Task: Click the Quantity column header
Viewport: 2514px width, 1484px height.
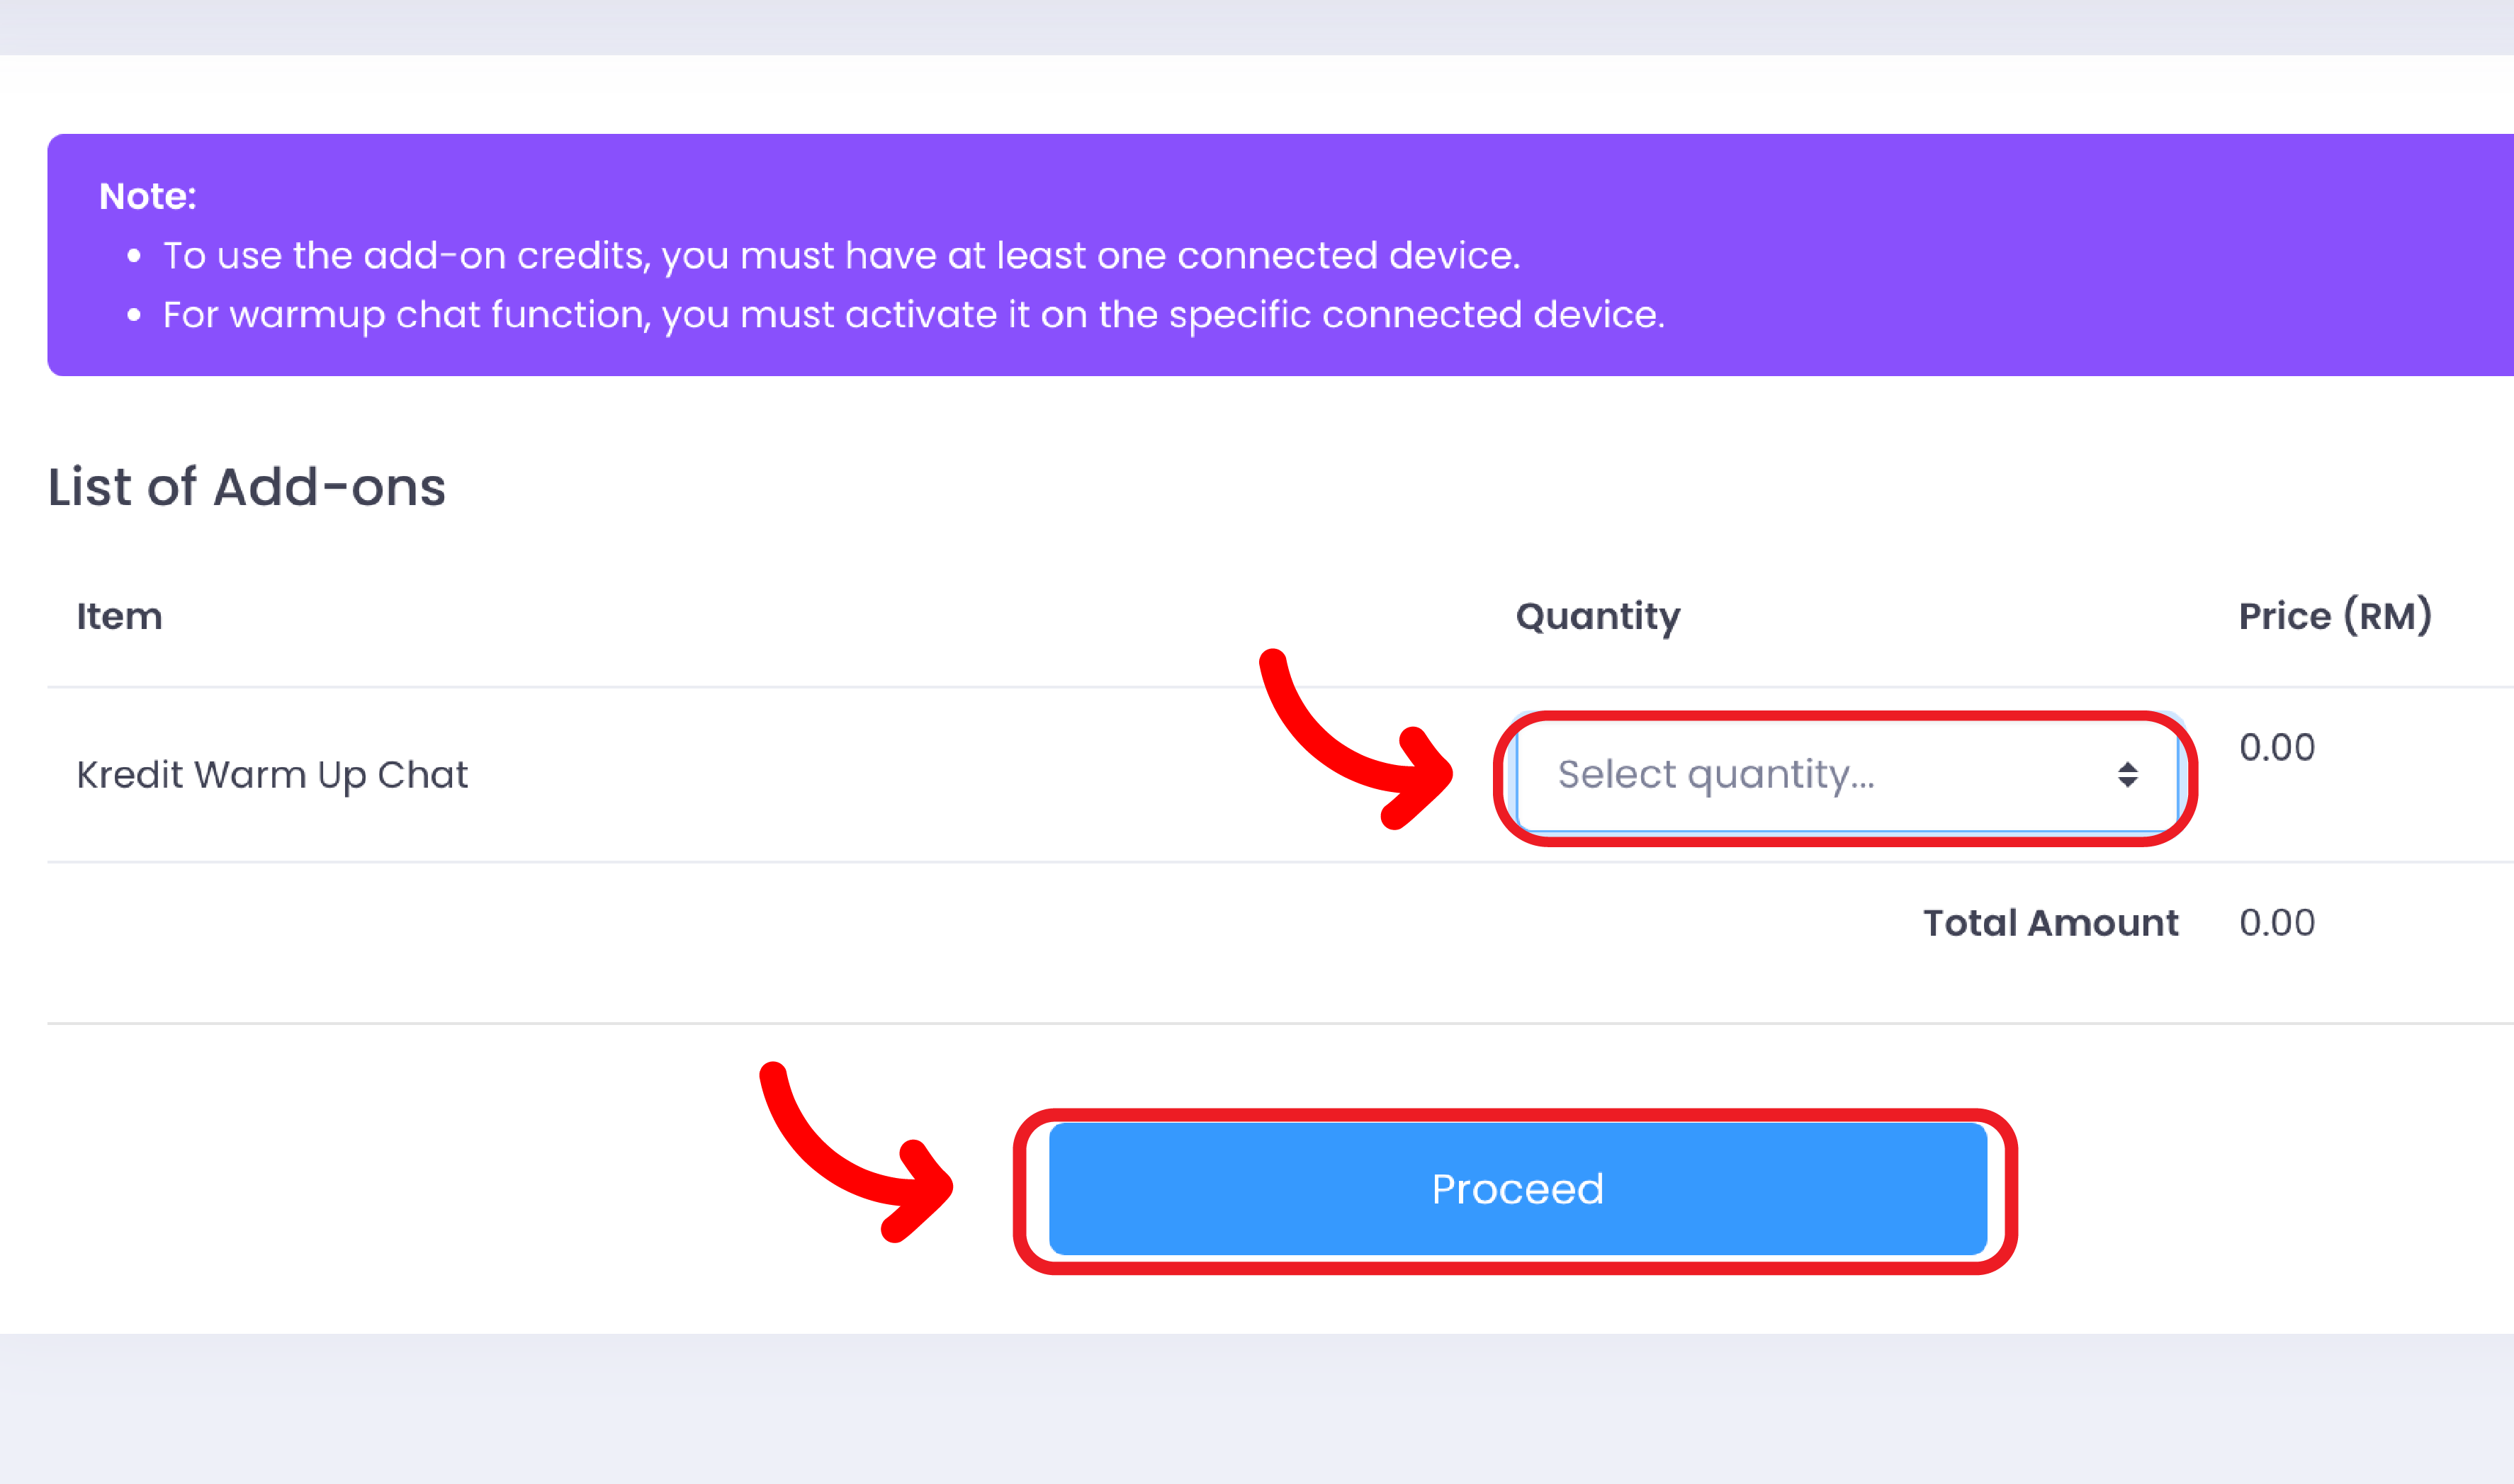Action: click(1597, 616)
